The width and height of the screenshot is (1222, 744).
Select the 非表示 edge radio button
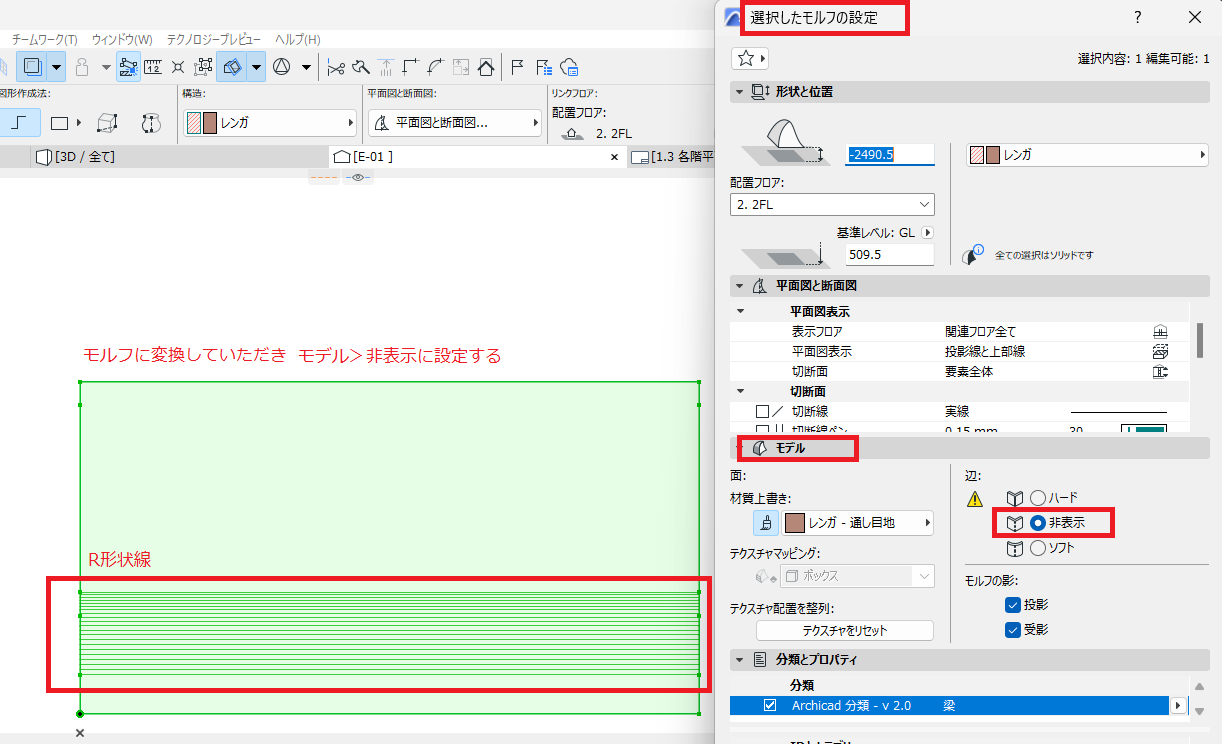click(1038, 523)
